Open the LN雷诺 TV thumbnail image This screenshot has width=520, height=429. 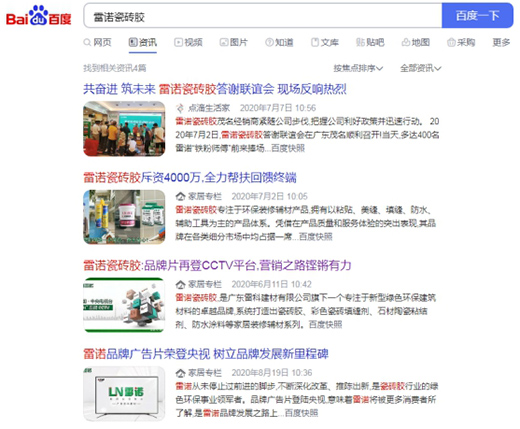[x=124, y=393]
